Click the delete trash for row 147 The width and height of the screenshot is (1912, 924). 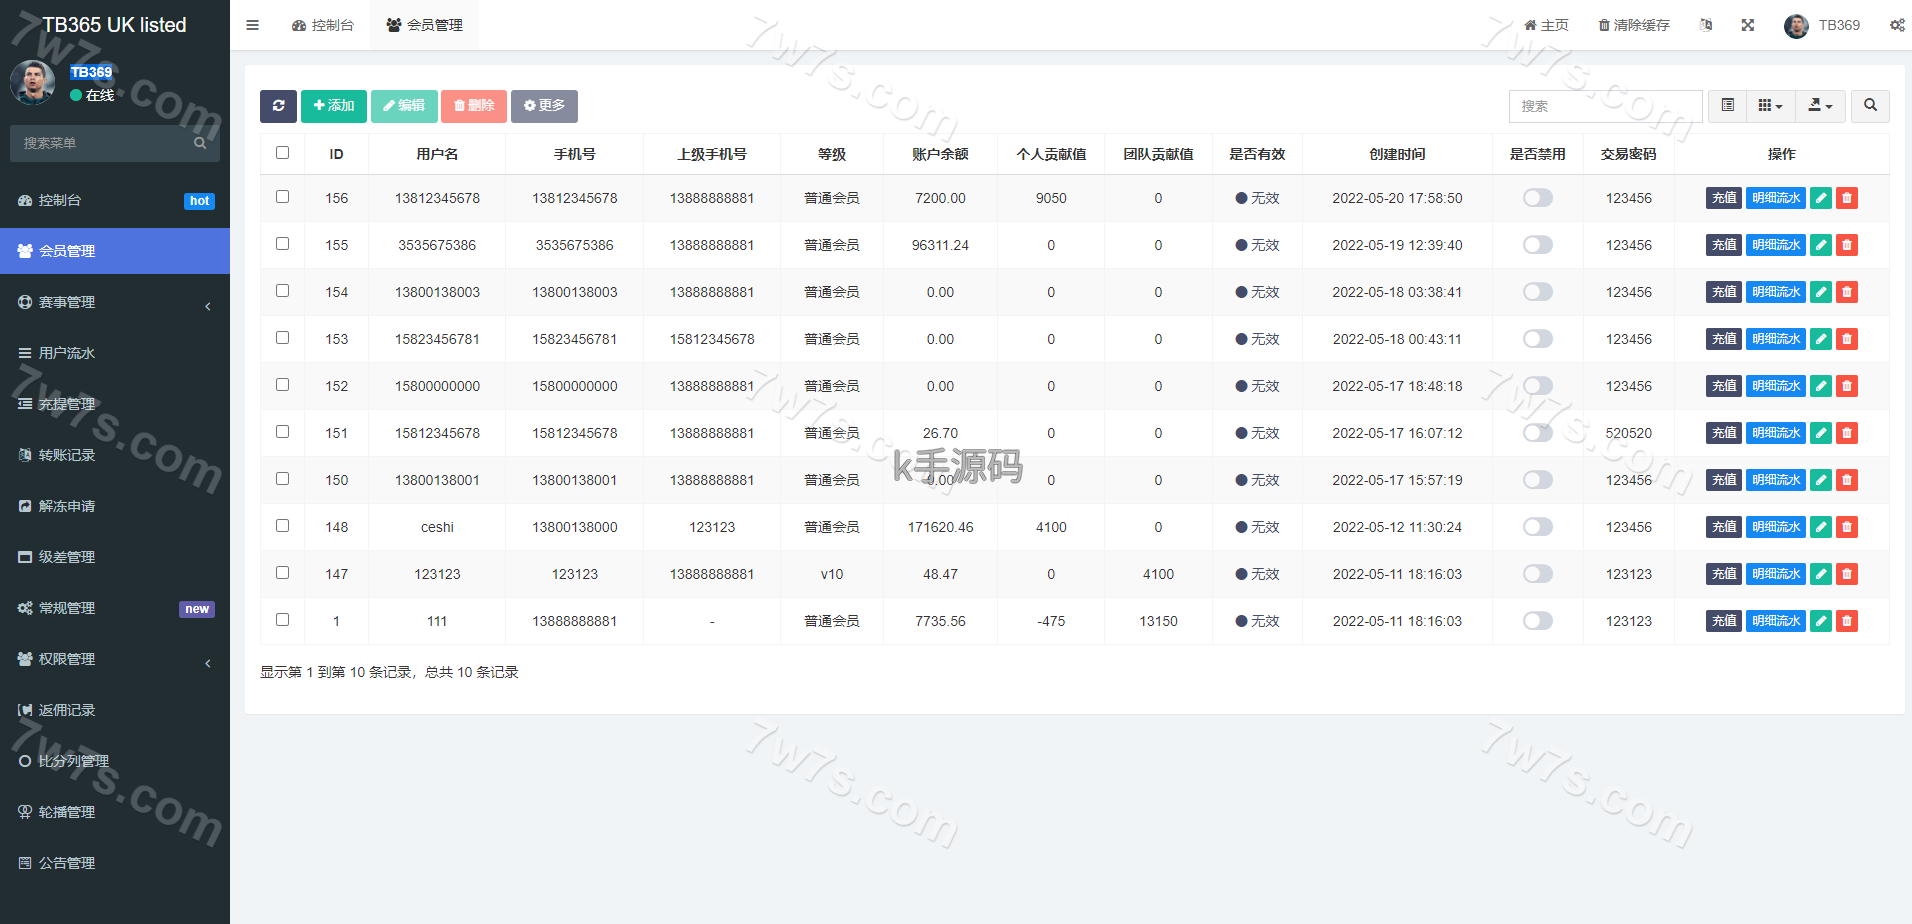tap(1847, 574)
